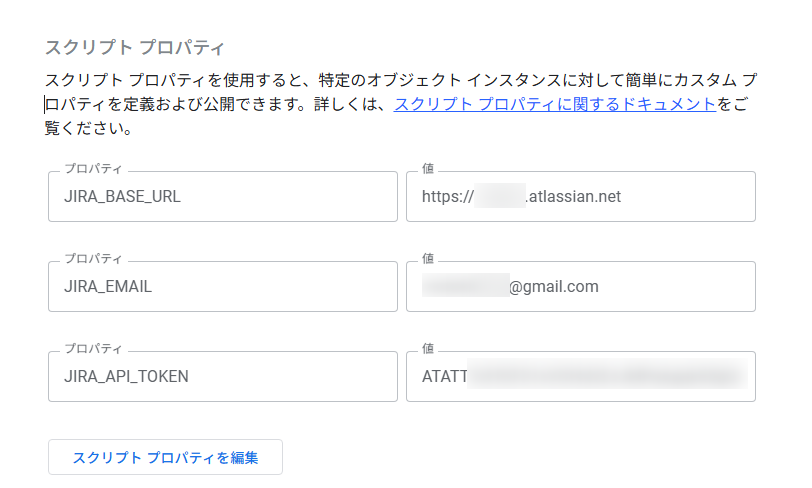Click the プロパティ label above JIRA_API_TOKEN
This screenshot has width=812, height=488.
93,349
